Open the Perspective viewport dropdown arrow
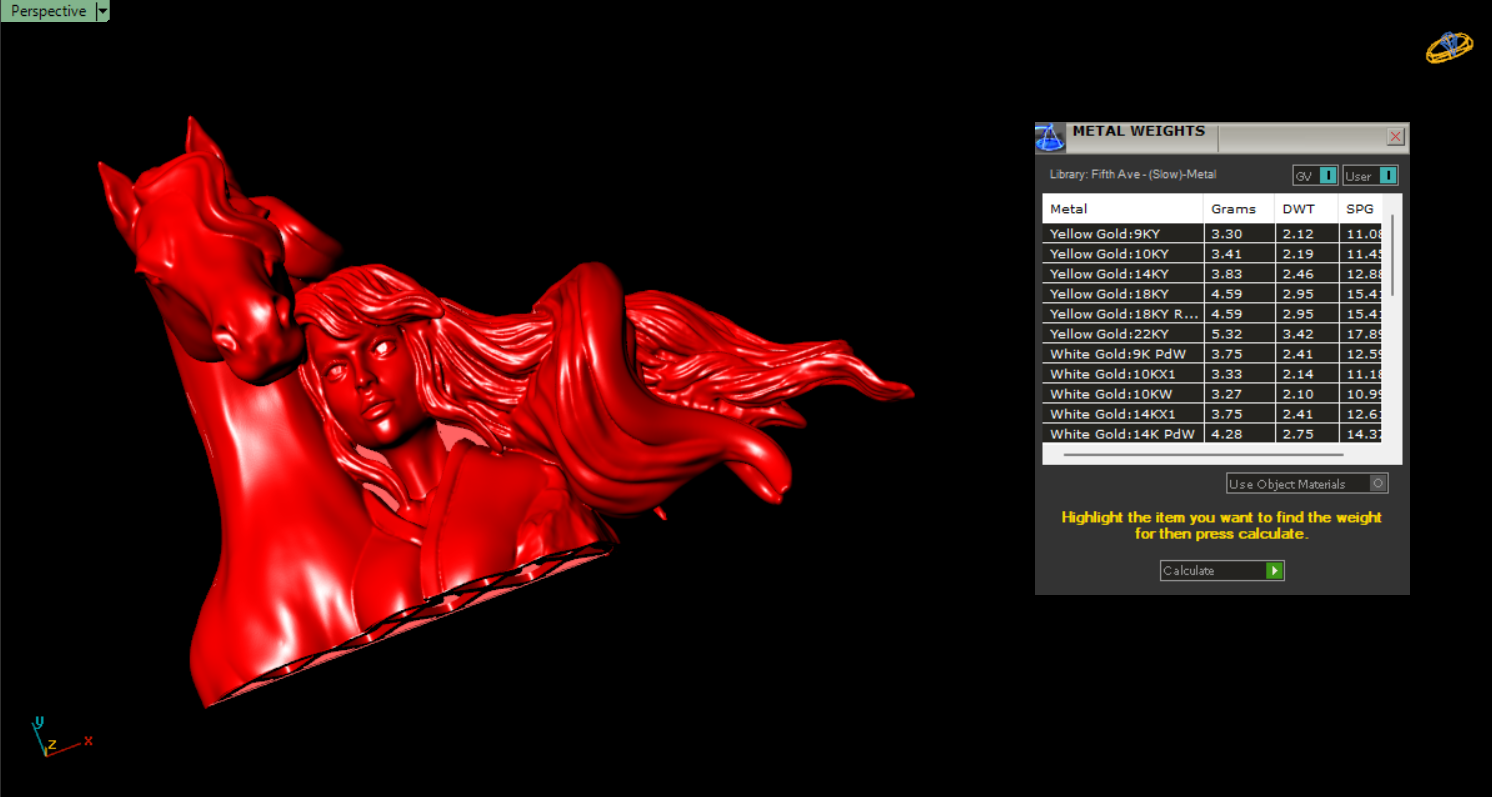 (102, 11)
